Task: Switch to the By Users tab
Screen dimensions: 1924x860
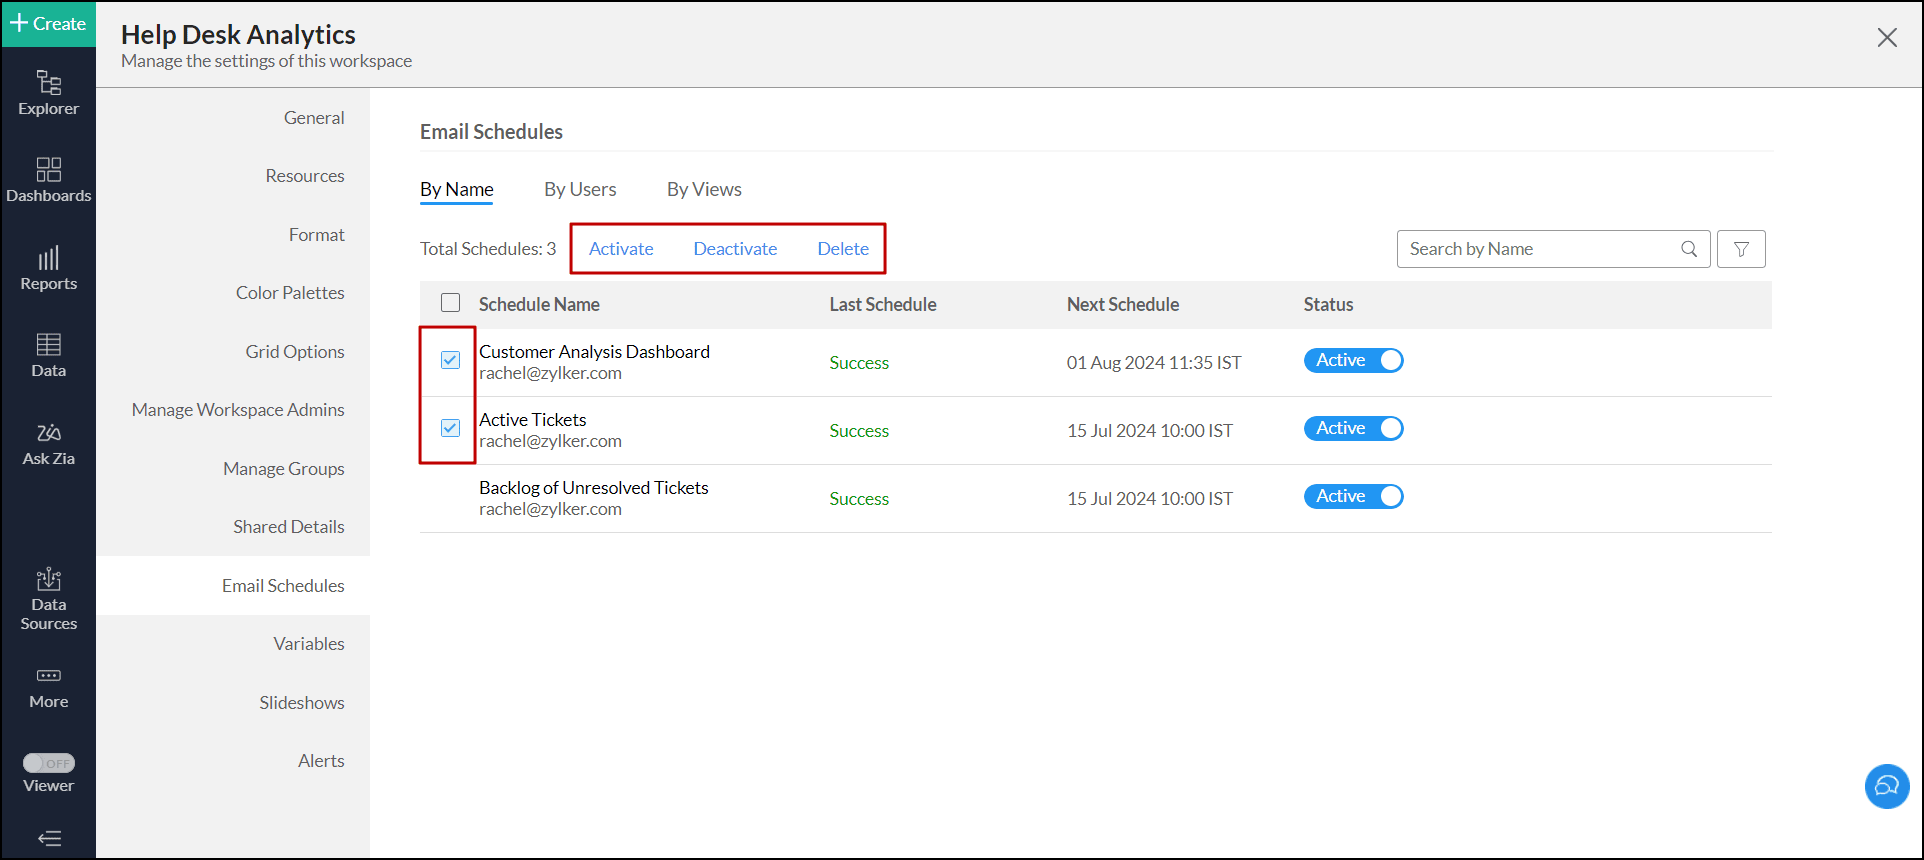Action: [580, 189]
